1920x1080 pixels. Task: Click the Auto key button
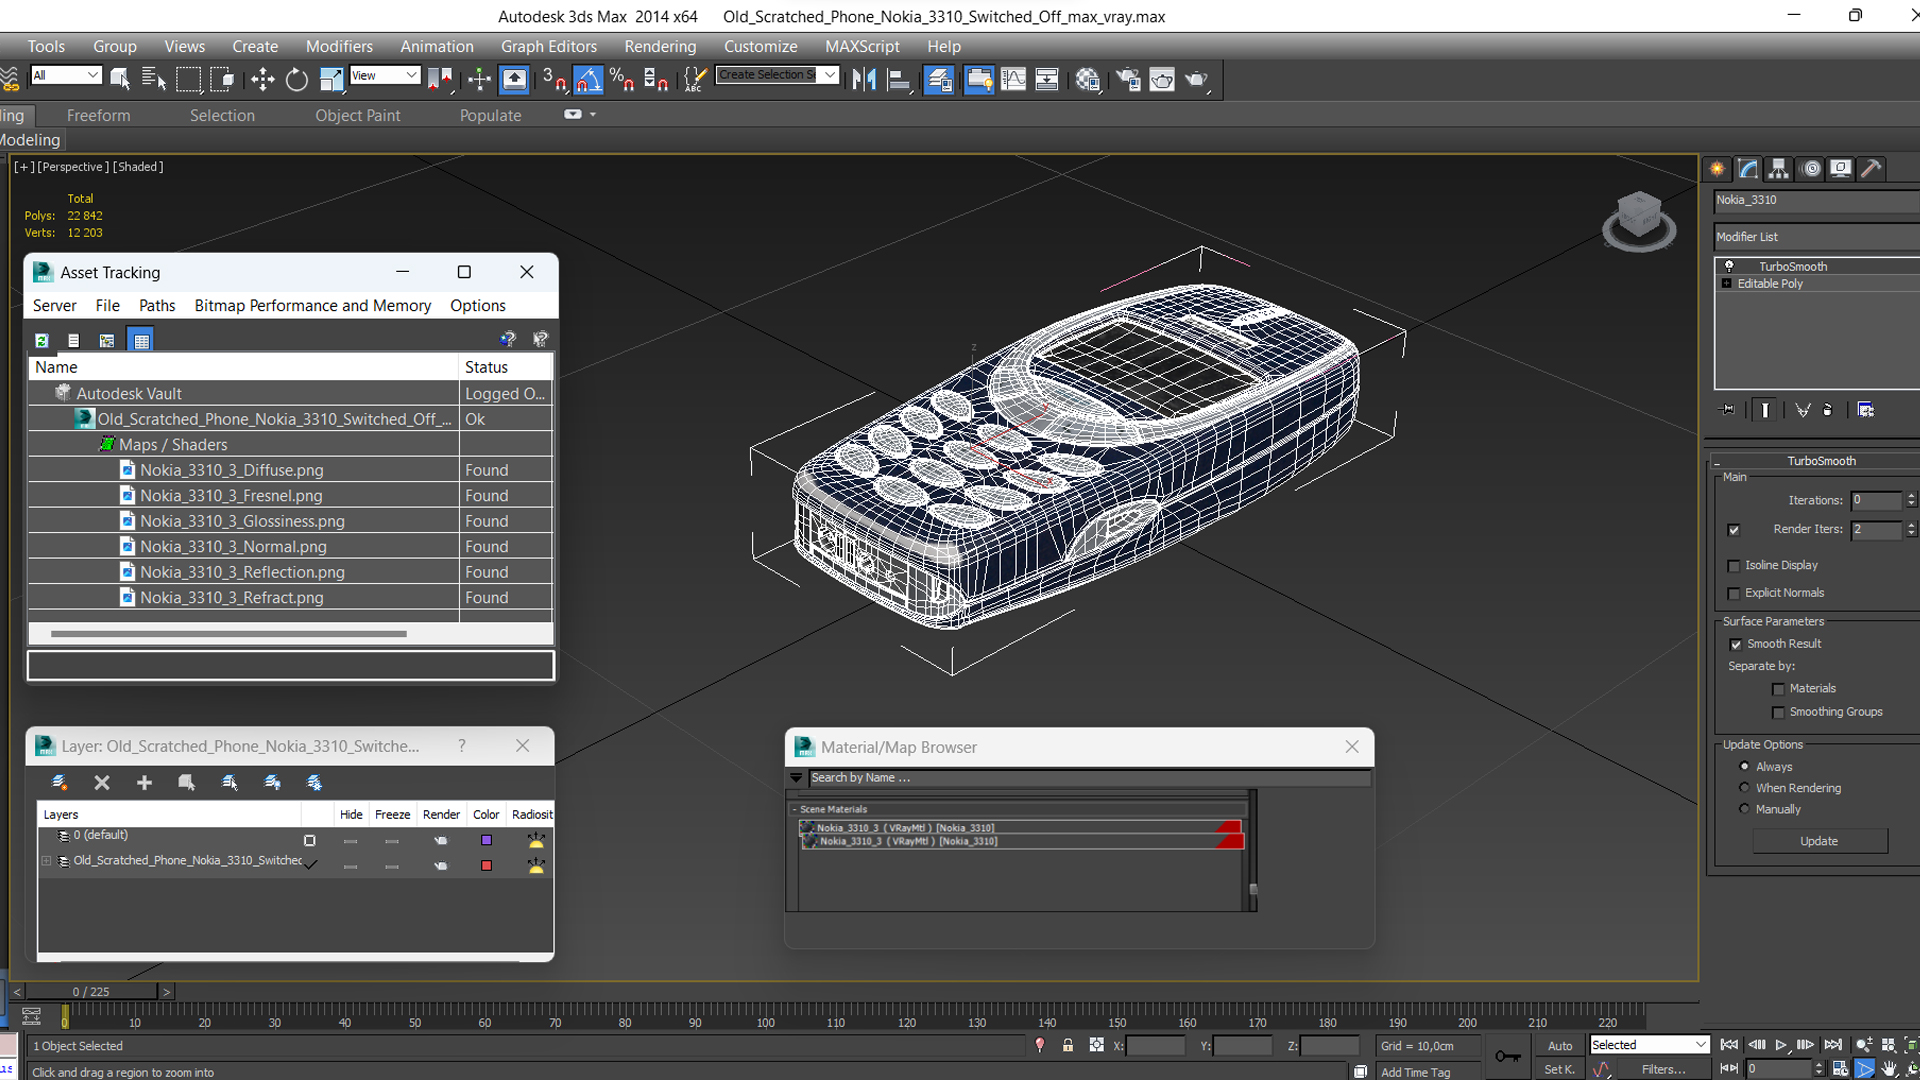[x=1560, y=1046]
